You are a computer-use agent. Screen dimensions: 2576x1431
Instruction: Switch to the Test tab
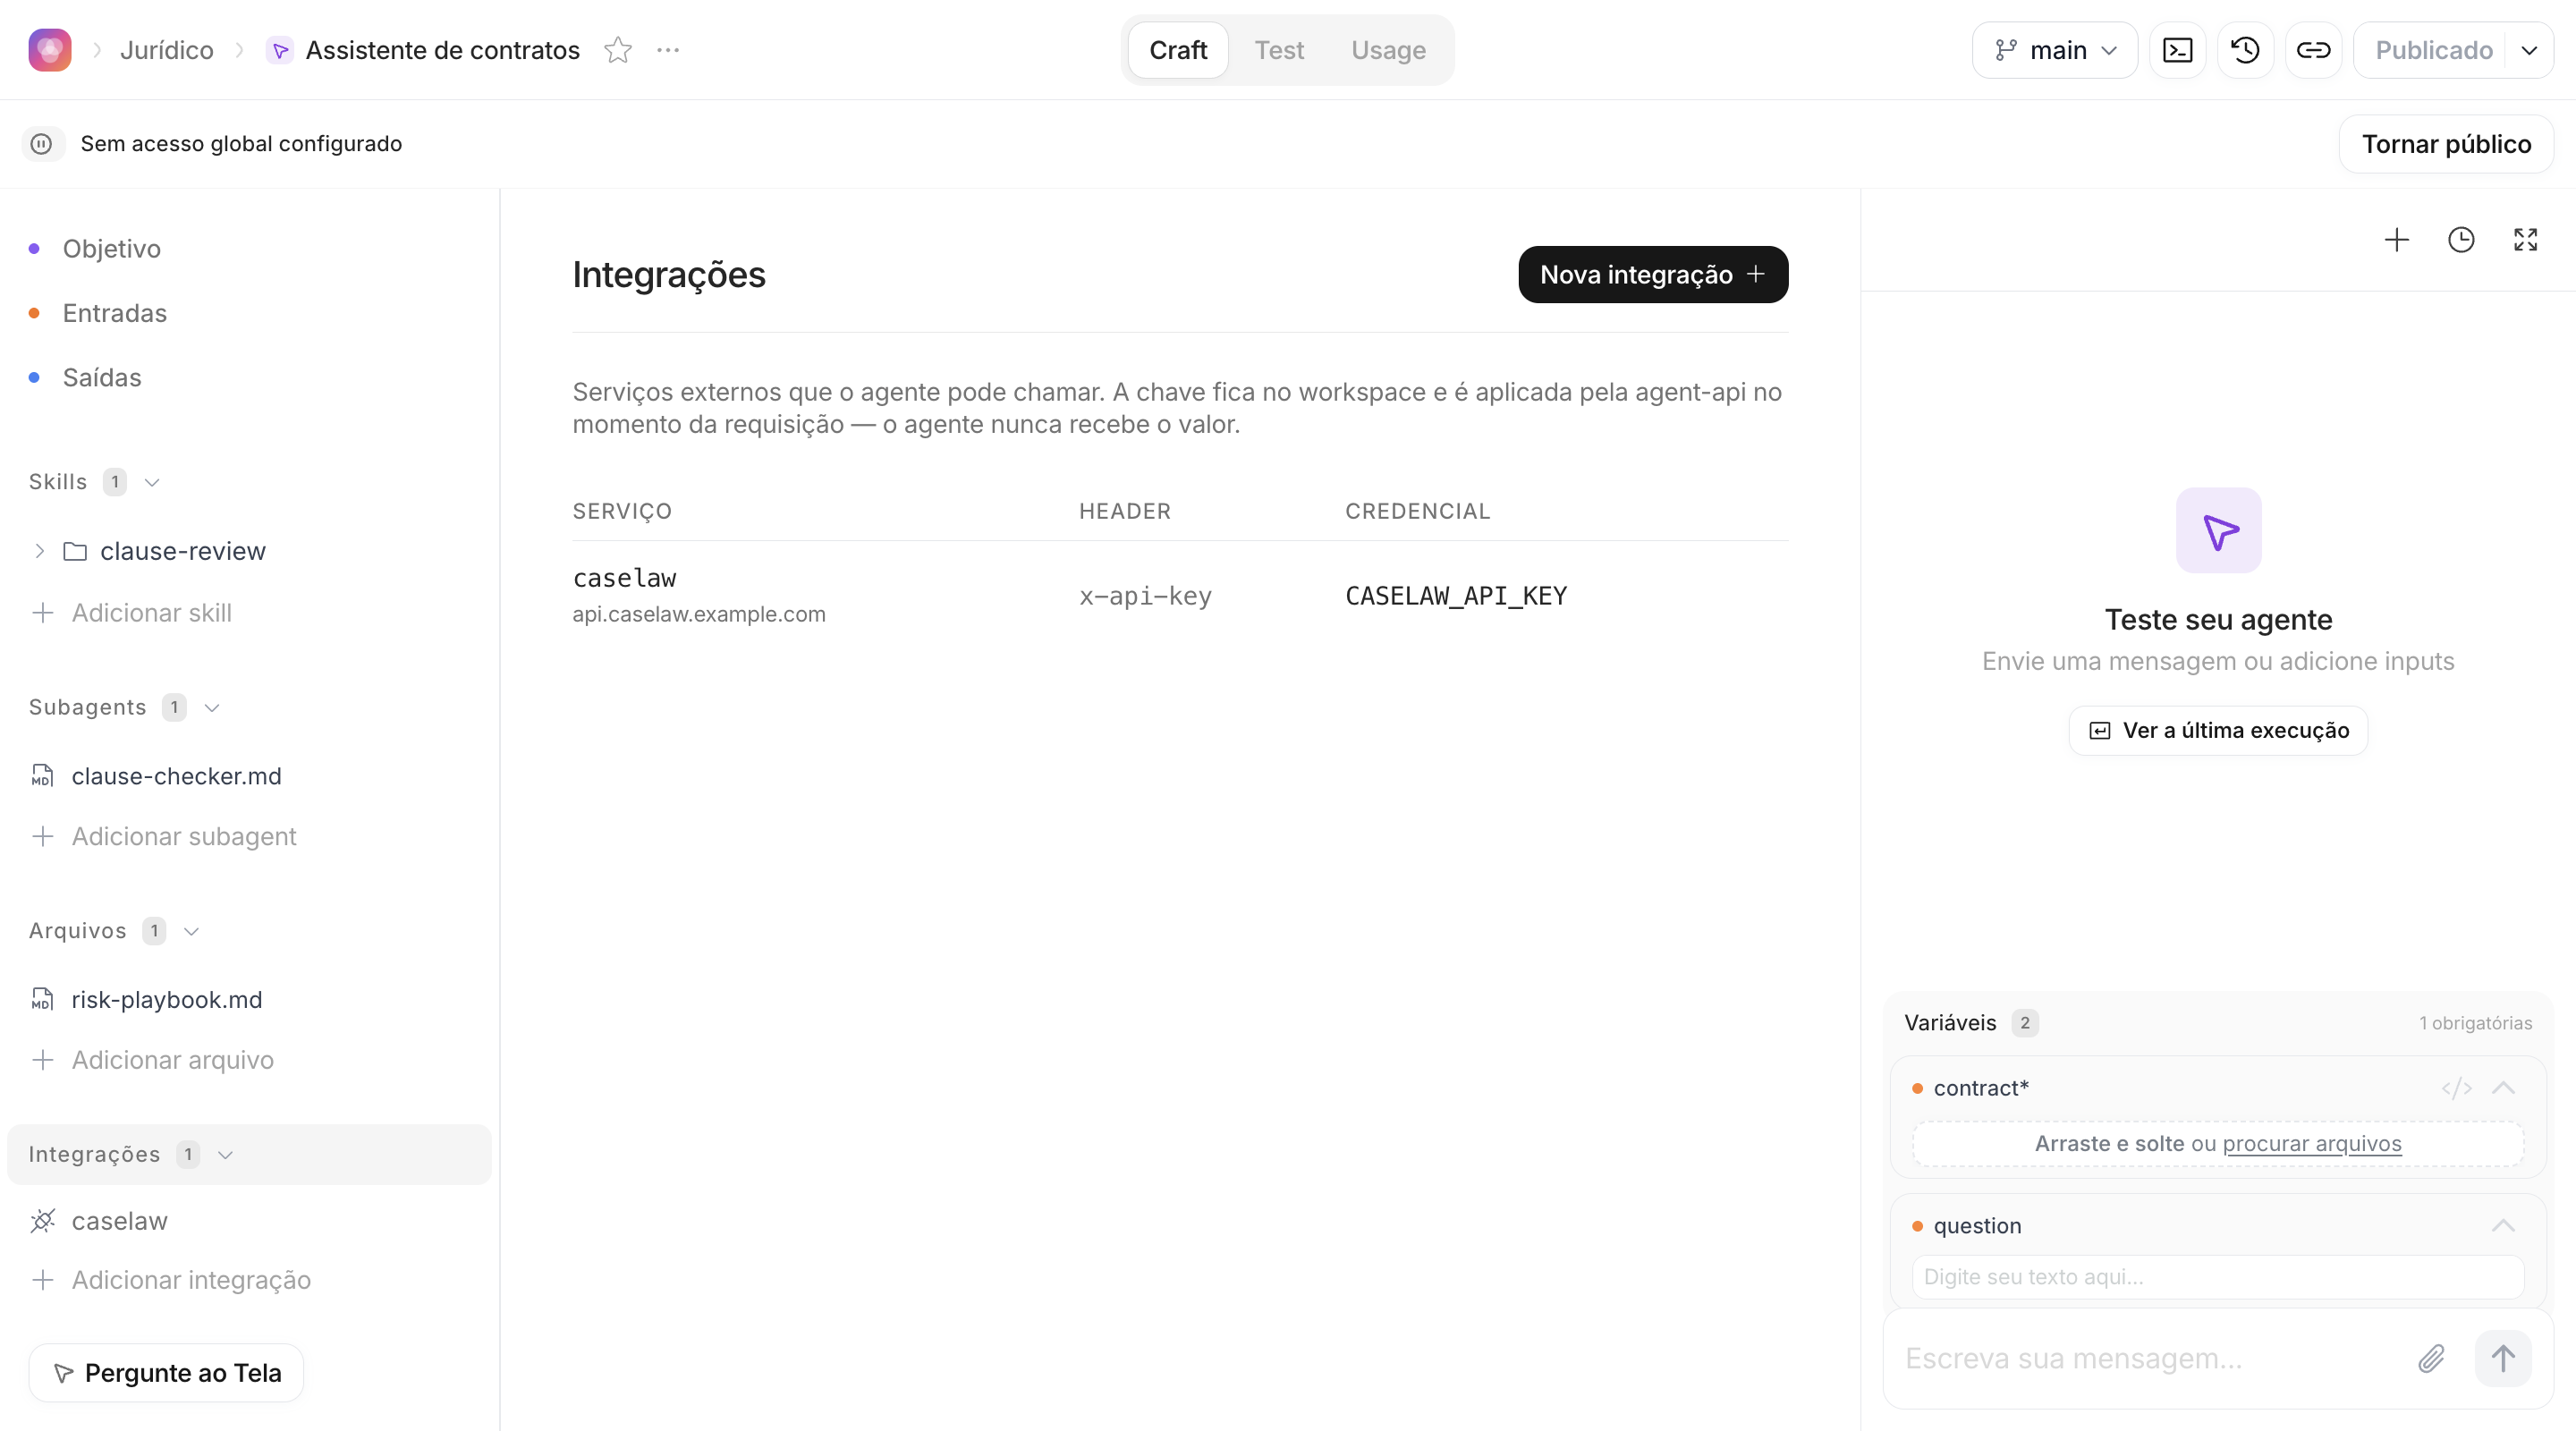(x=1279, y=50)
